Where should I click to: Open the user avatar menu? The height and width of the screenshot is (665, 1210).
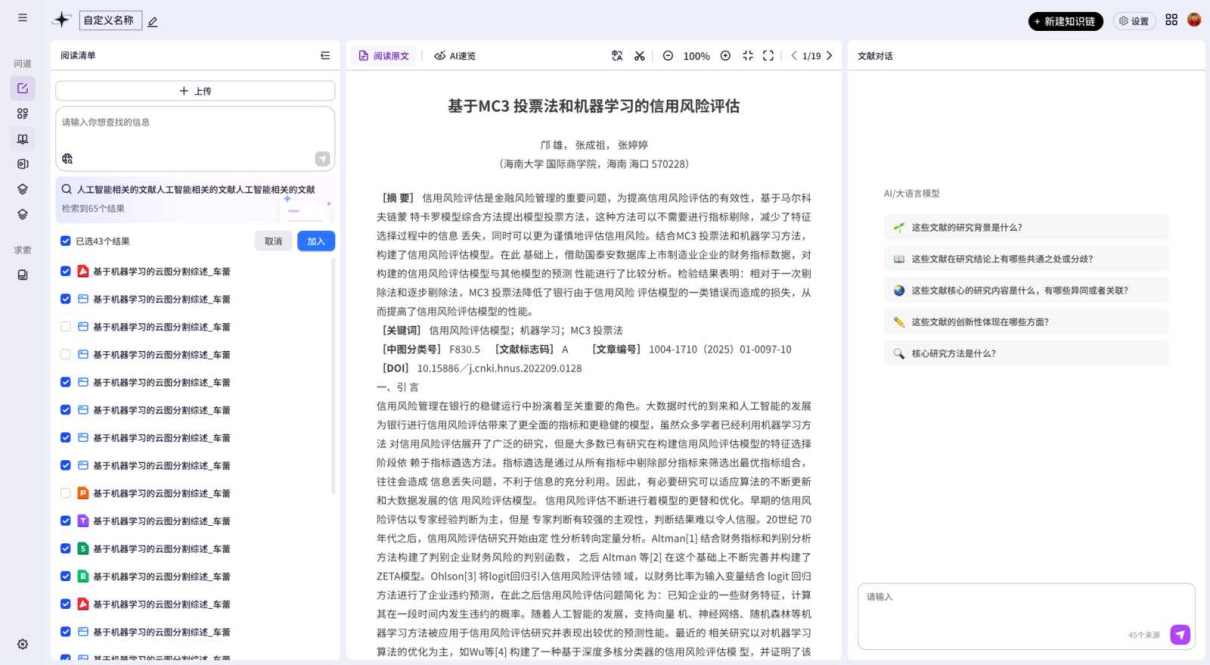coord(1194,19)
